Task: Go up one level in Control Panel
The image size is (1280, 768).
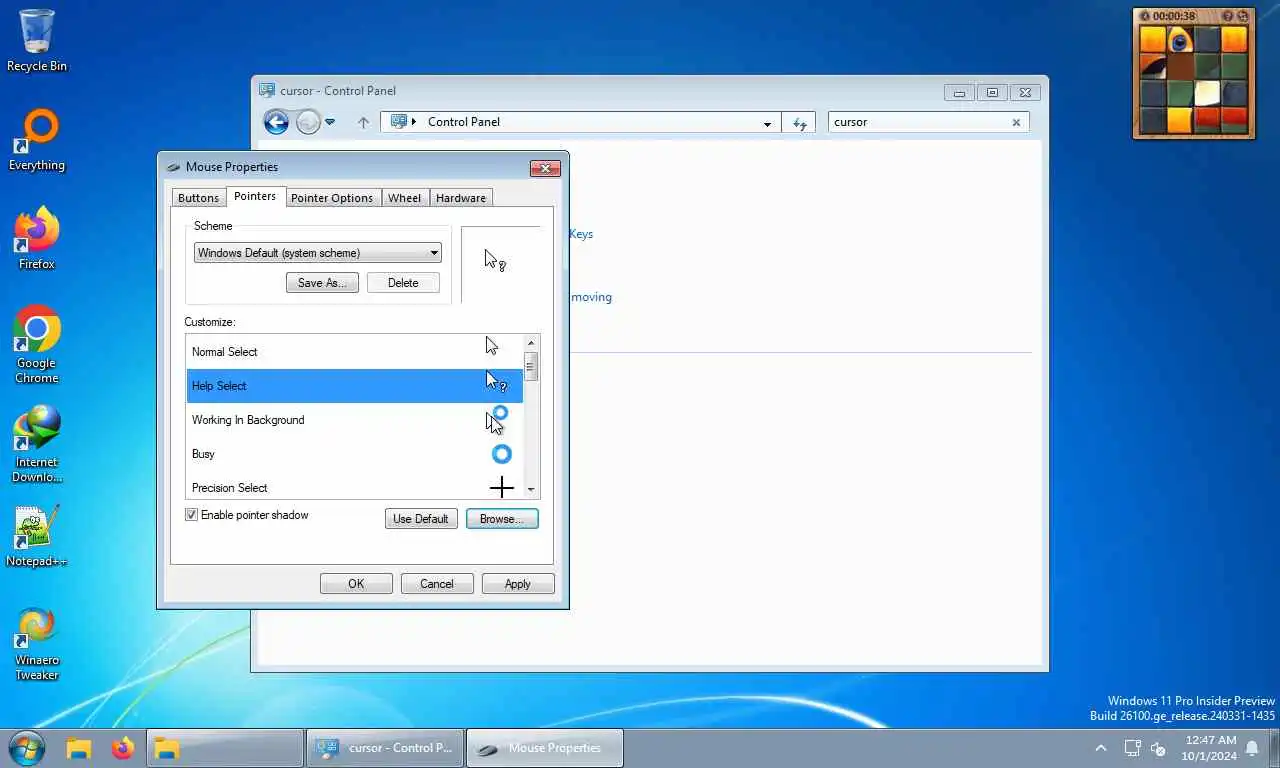Action: click(363, 123)
